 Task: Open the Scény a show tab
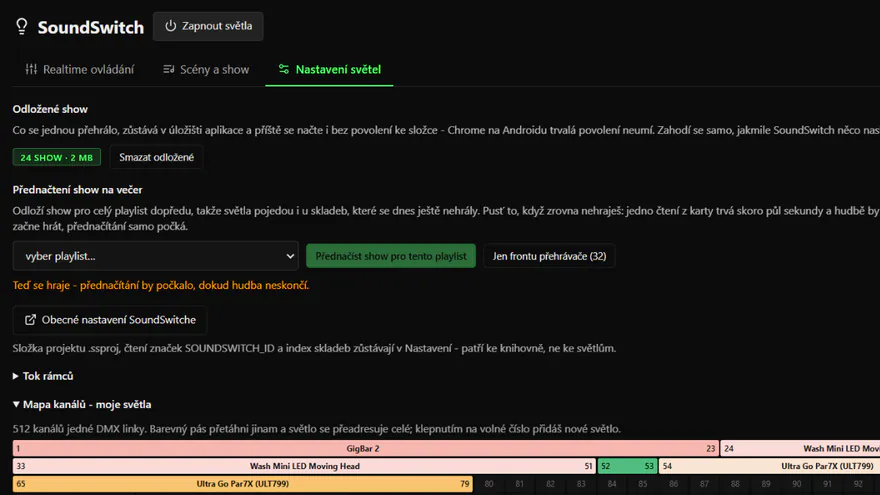click(x=206, y=70)
